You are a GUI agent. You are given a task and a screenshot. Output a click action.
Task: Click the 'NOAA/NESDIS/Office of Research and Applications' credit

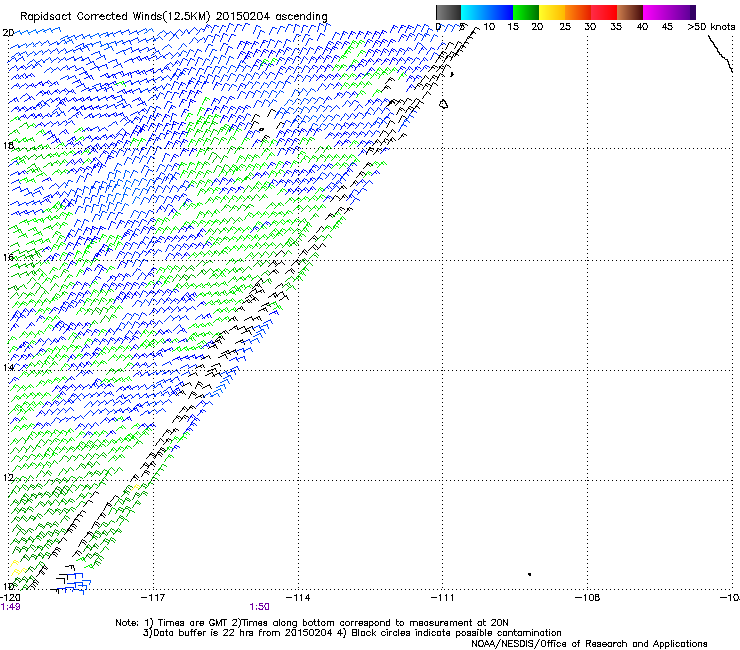coord(589,644)
